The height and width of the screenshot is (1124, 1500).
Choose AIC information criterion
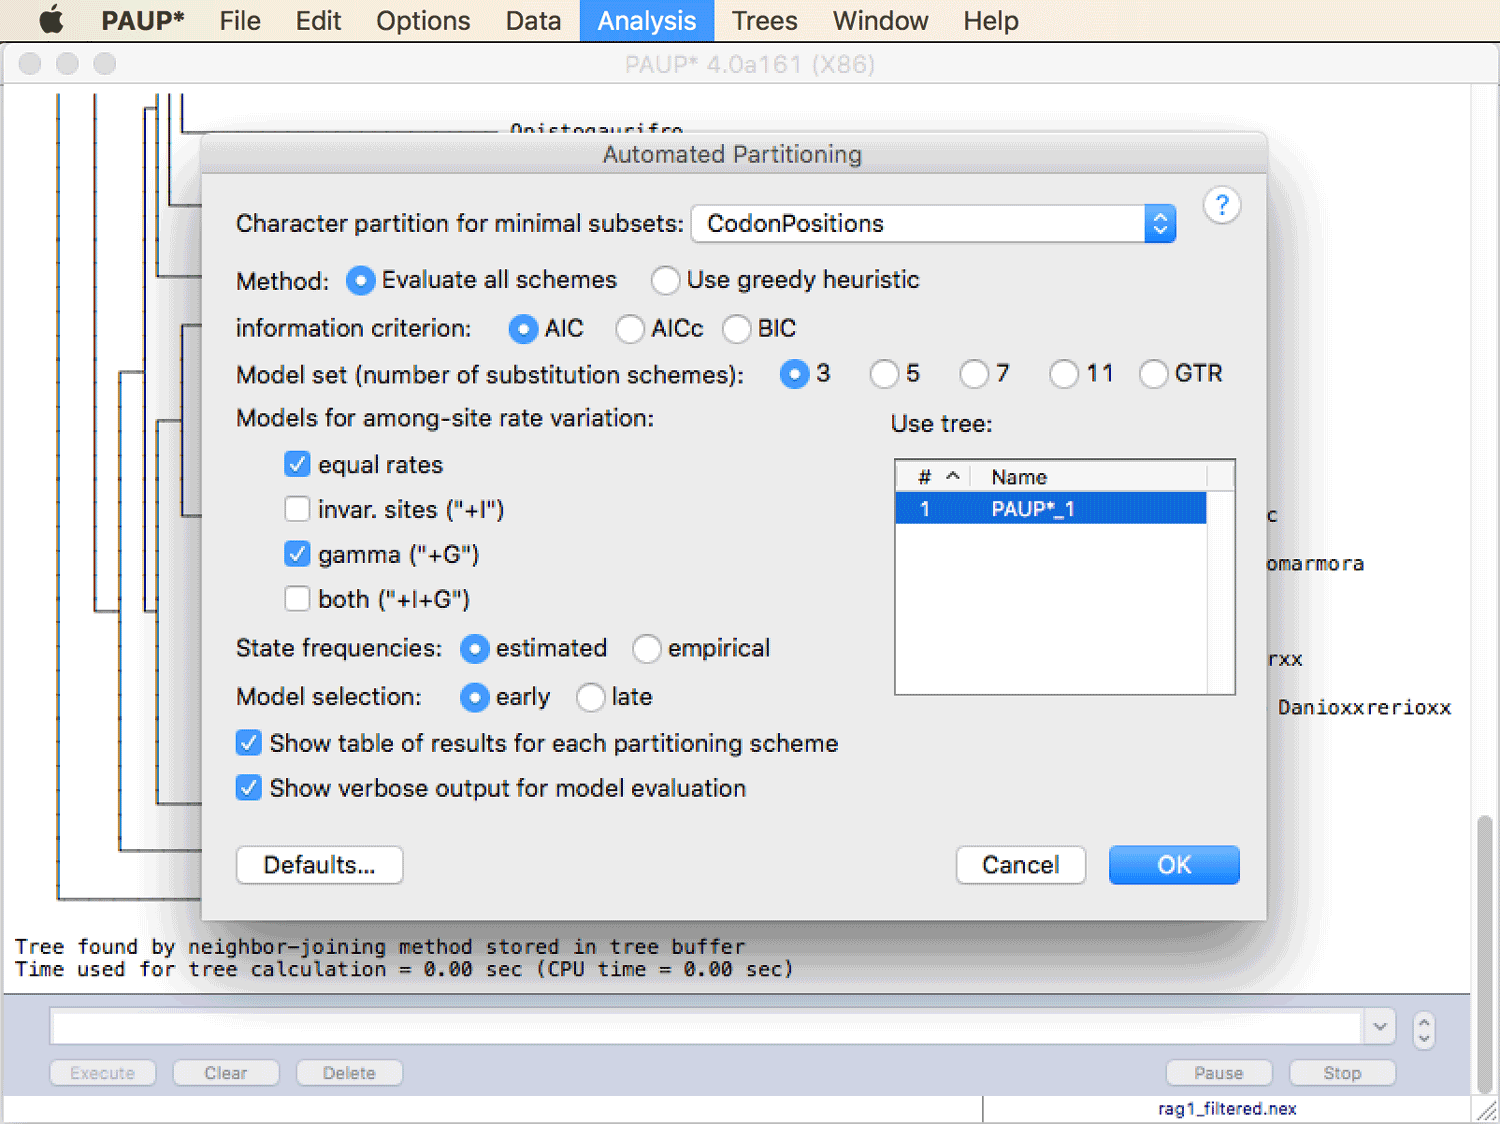click(x=523, y=329)
